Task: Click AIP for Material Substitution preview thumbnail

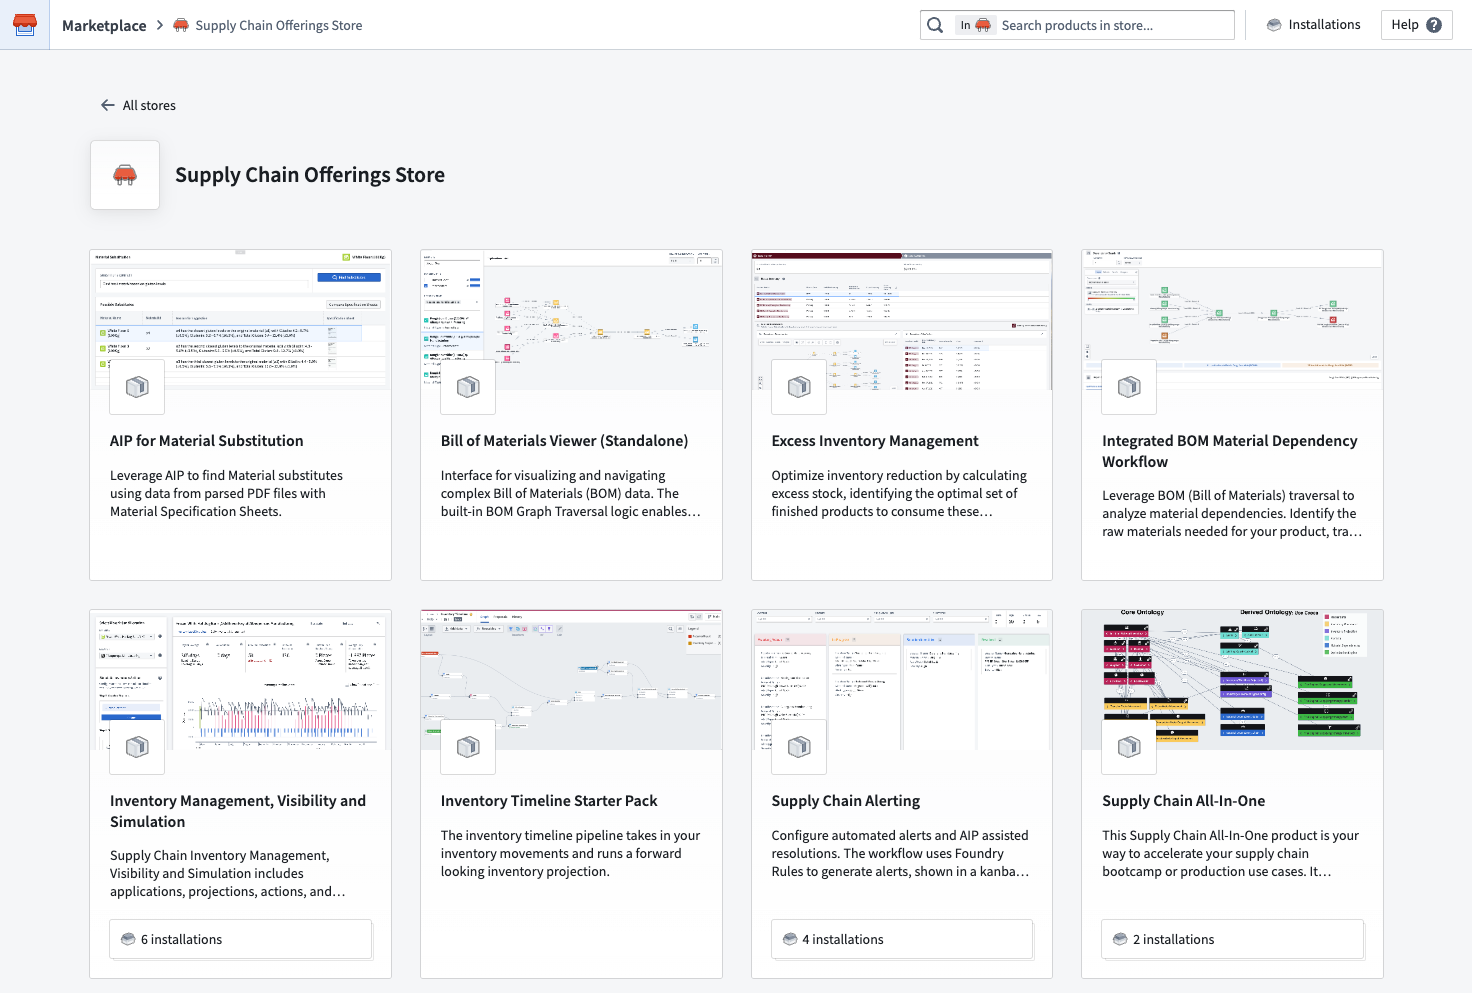Action: tap(241, 320)
